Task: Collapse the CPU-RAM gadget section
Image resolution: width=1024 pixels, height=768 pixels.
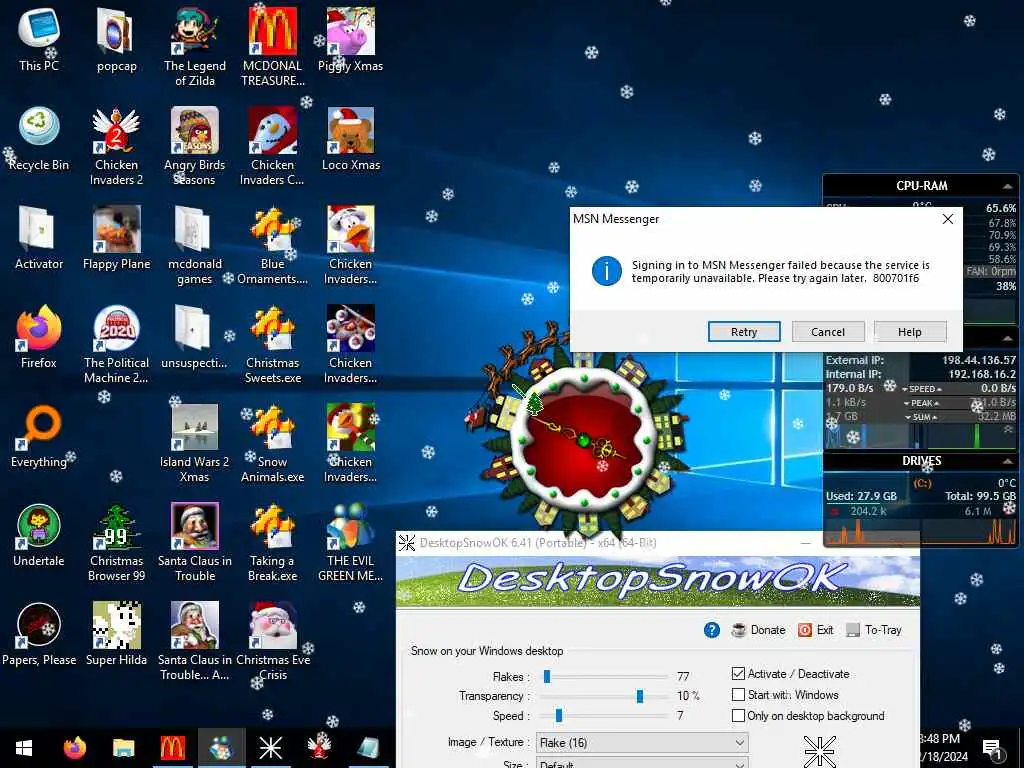Action: 1007,186
